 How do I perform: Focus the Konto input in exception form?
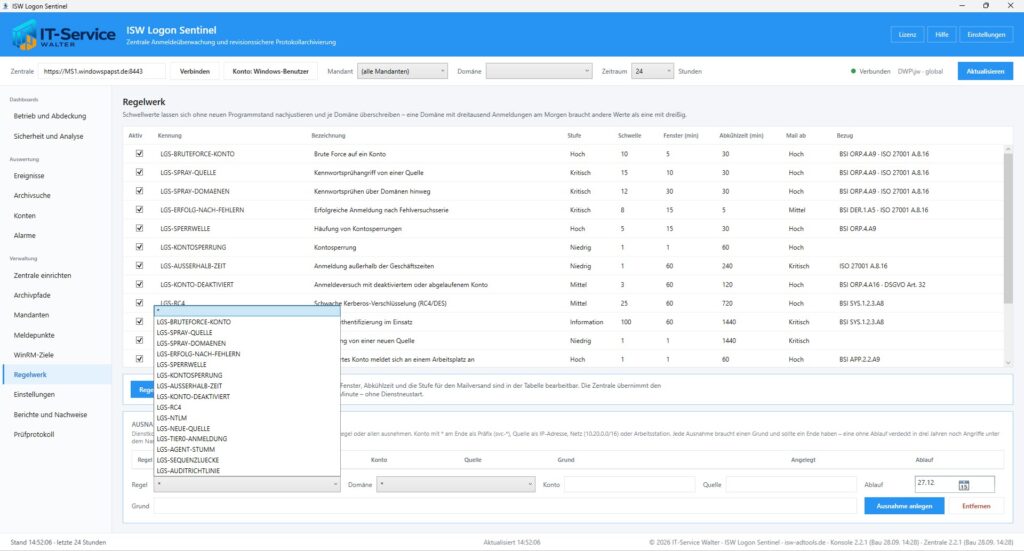[630, 484]
